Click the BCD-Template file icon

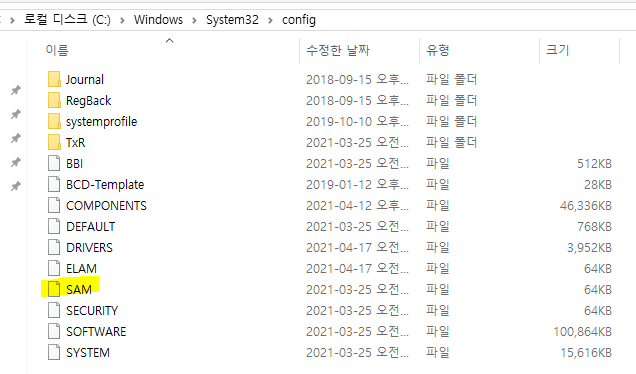click(54, 185)
